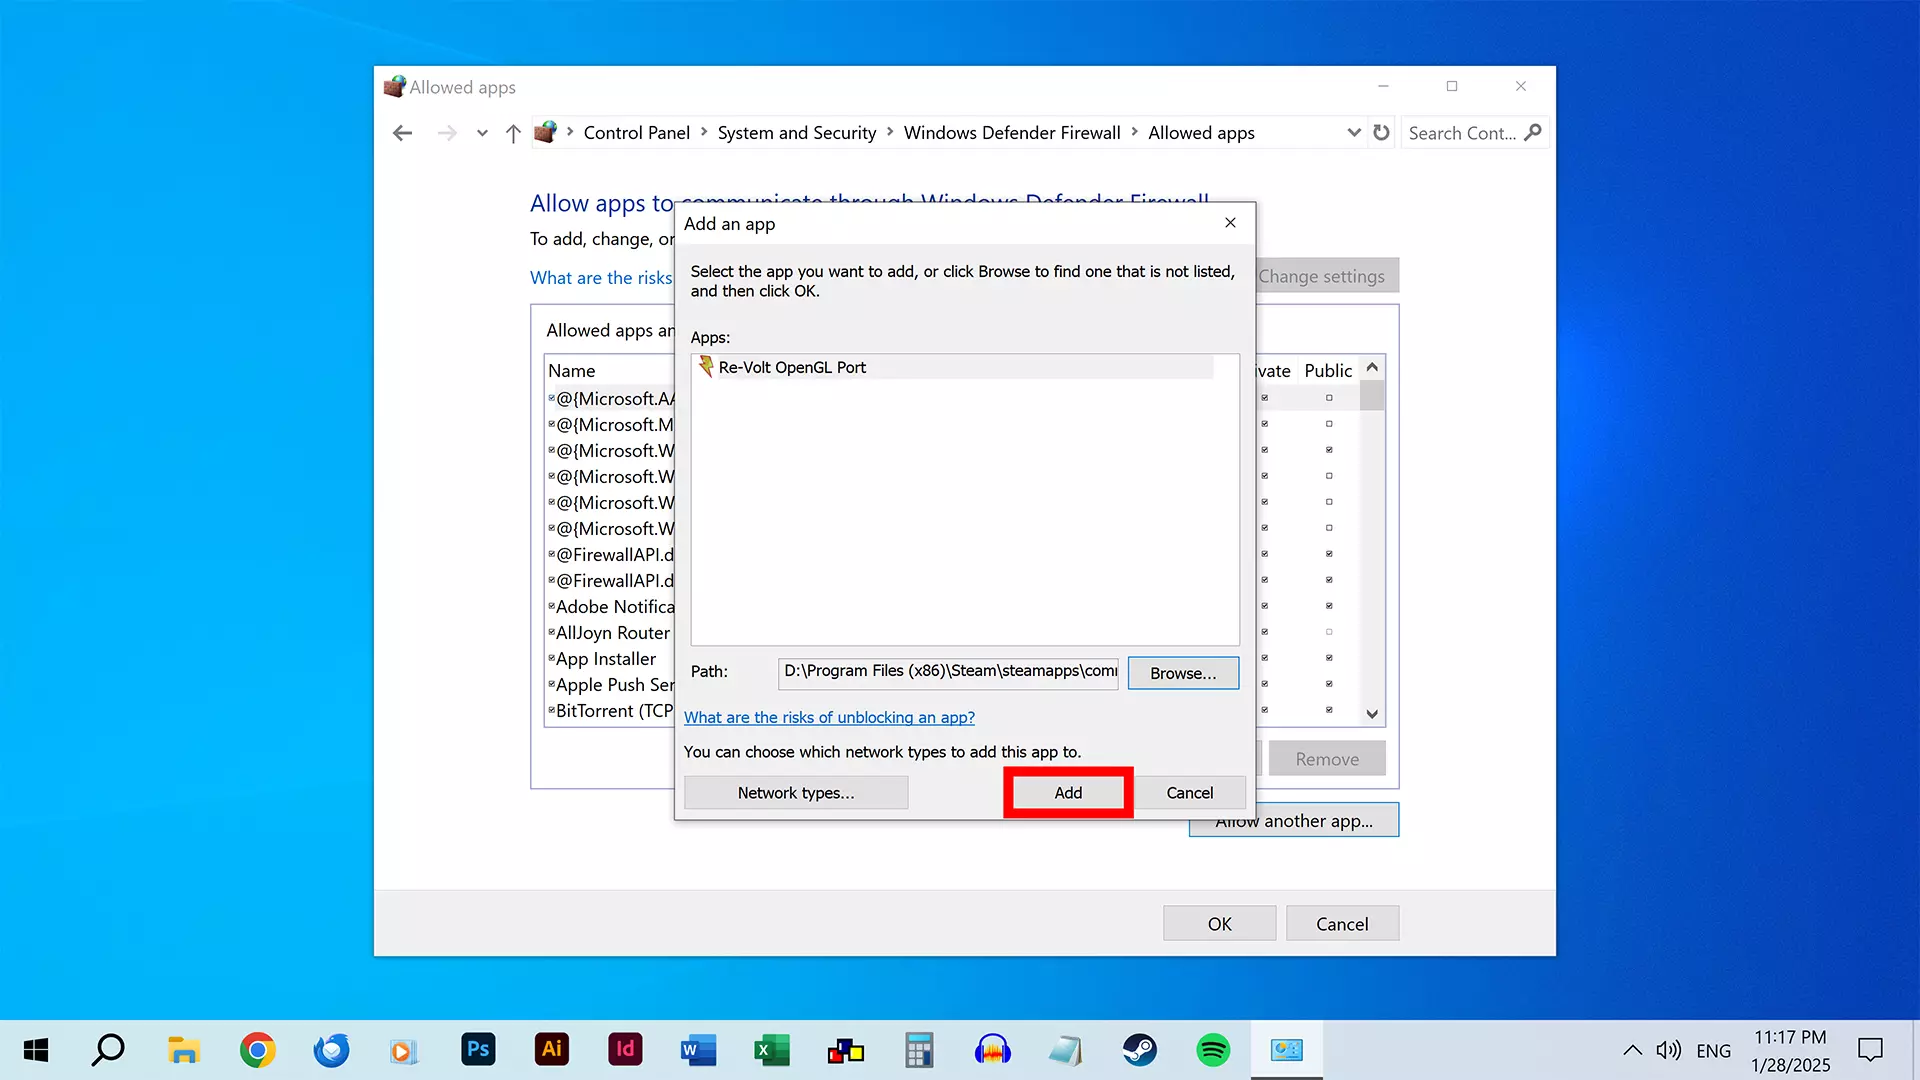Open the recent locations chevron
This screenshot has width=1920, height=1080.
482,133
